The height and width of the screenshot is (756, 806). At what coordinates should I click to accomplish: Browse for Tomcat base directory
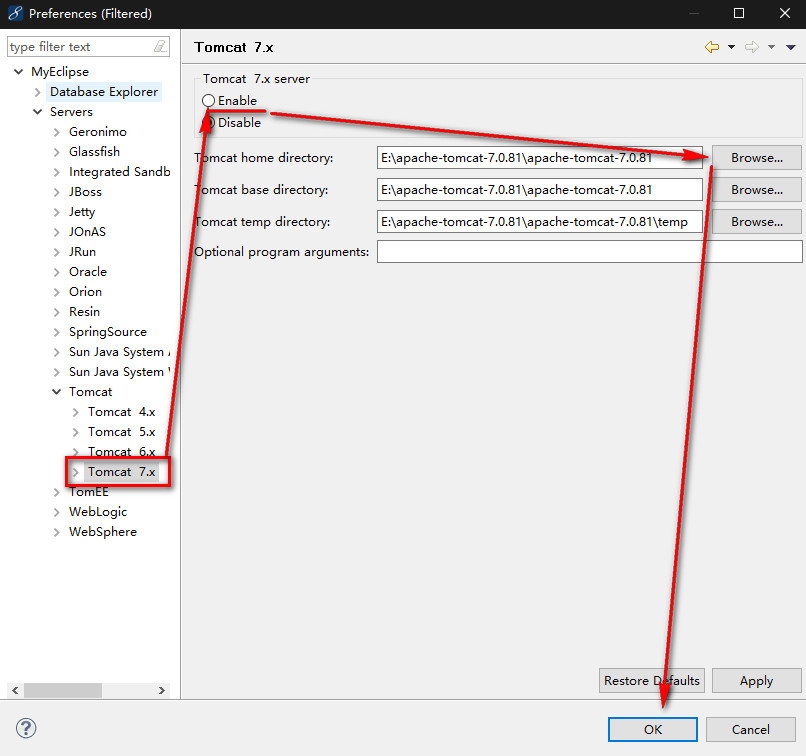(757, 190)
